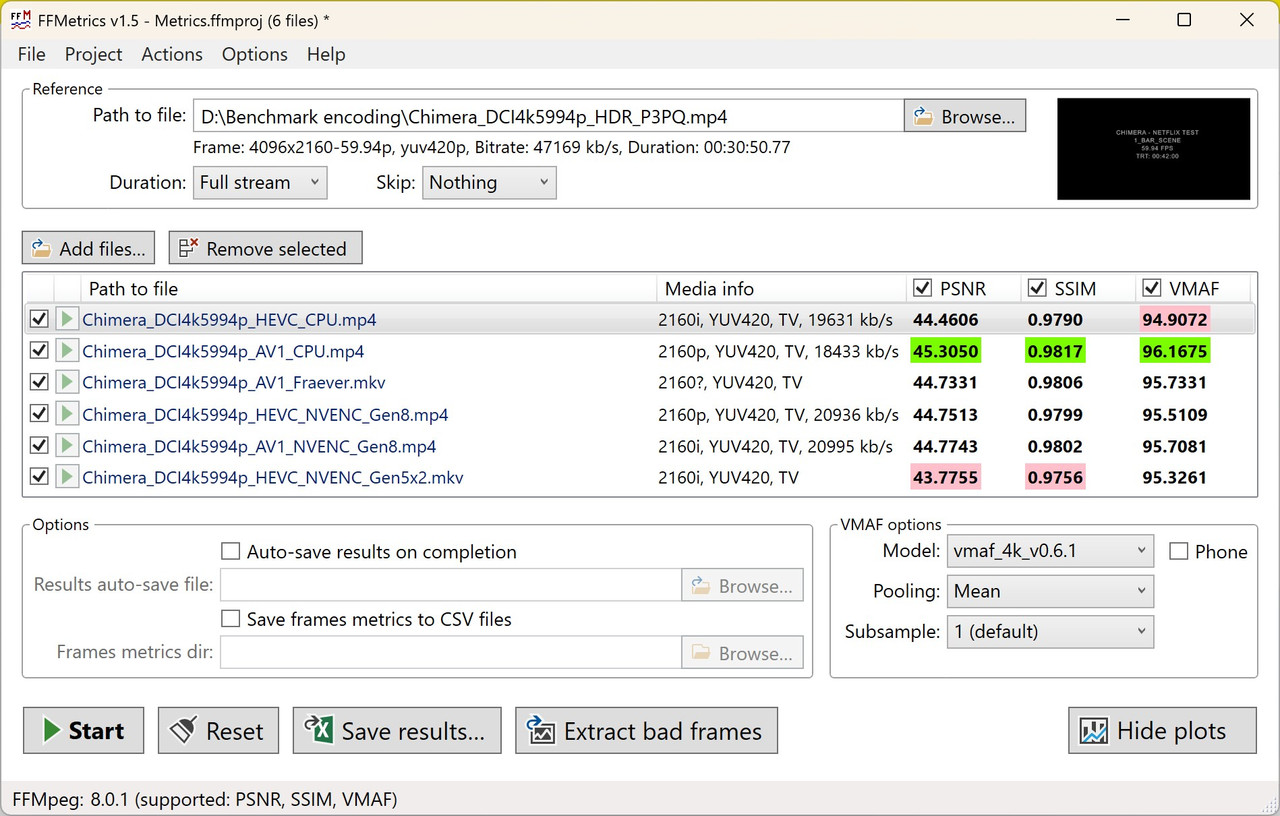Enable the Phone VMAF option
Viewport: 1280px width, 816px height.
click(x=1179, y=552)
